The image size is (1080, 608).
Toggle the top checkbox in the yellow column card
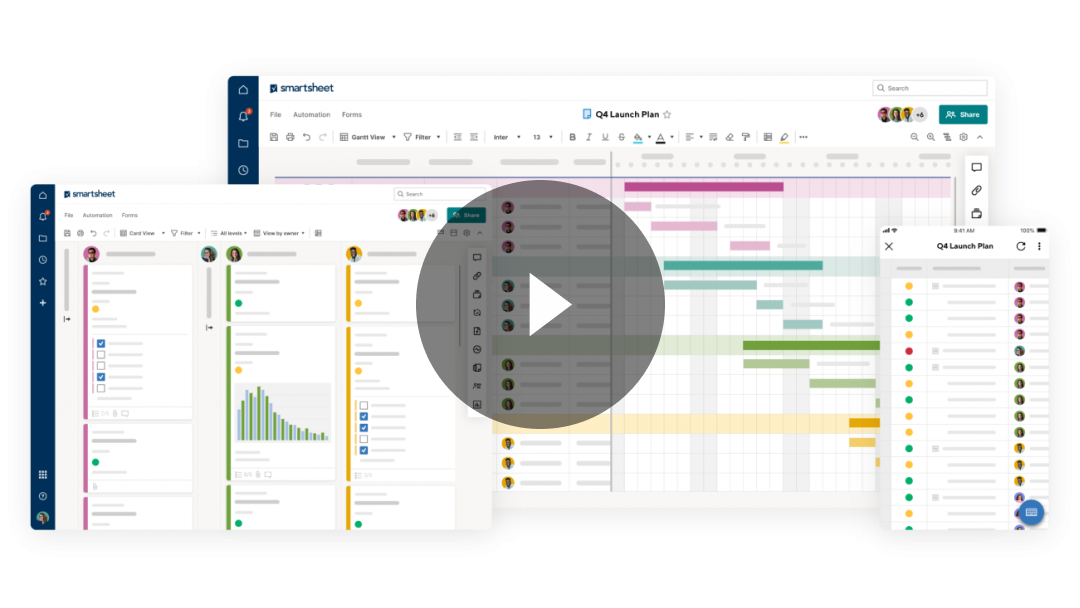pos(364,406)
